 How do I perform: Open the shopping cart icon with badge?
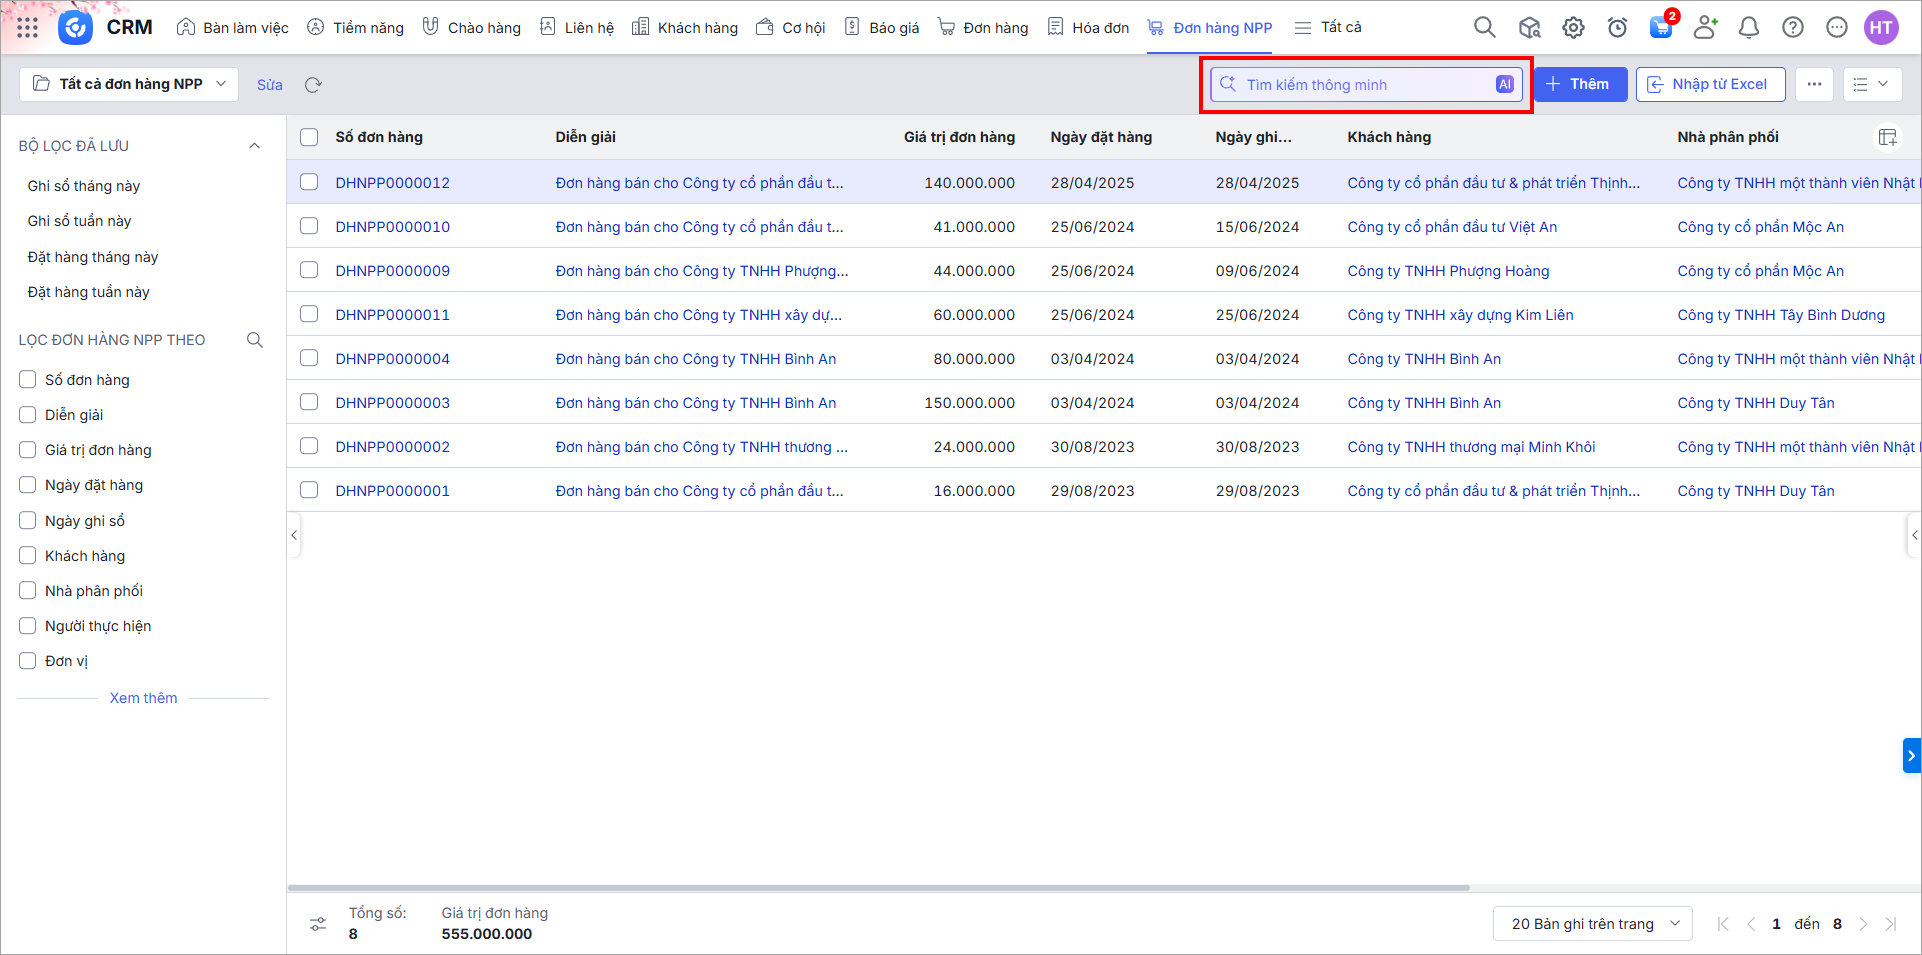[1661, 28]
